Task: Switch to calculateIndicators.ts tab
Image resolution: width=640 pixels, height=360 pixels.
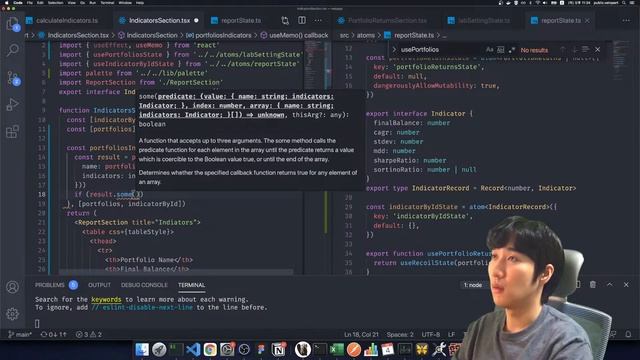Action: click(x=62, y=20)
